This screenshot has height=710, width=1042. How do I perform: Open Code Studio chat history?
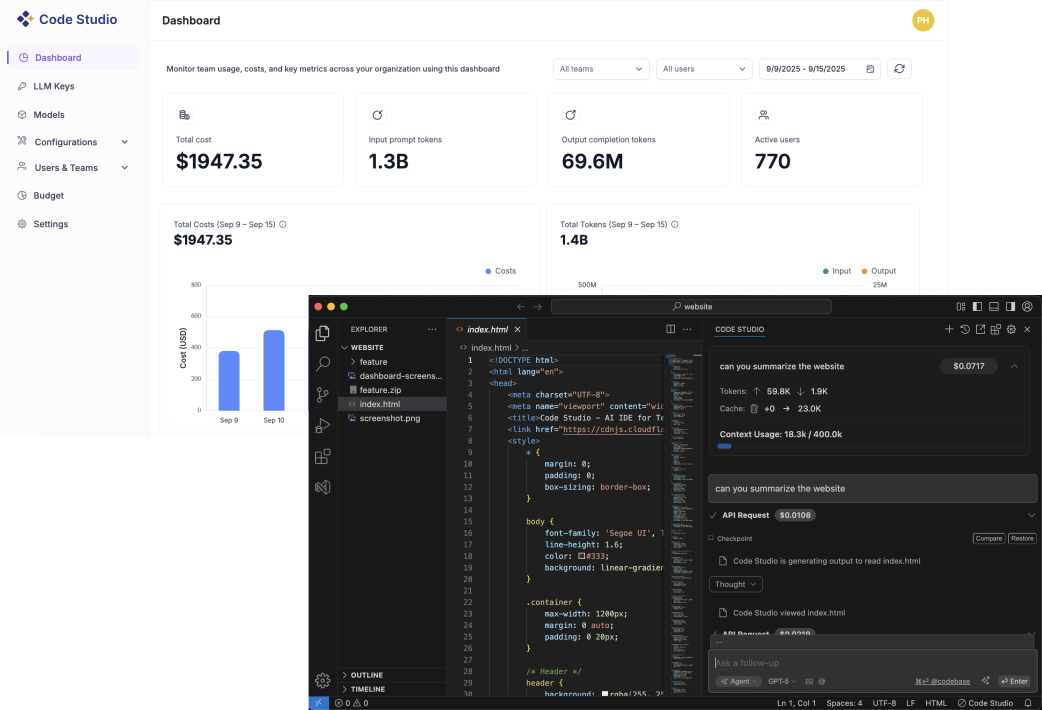click(965, 329)
